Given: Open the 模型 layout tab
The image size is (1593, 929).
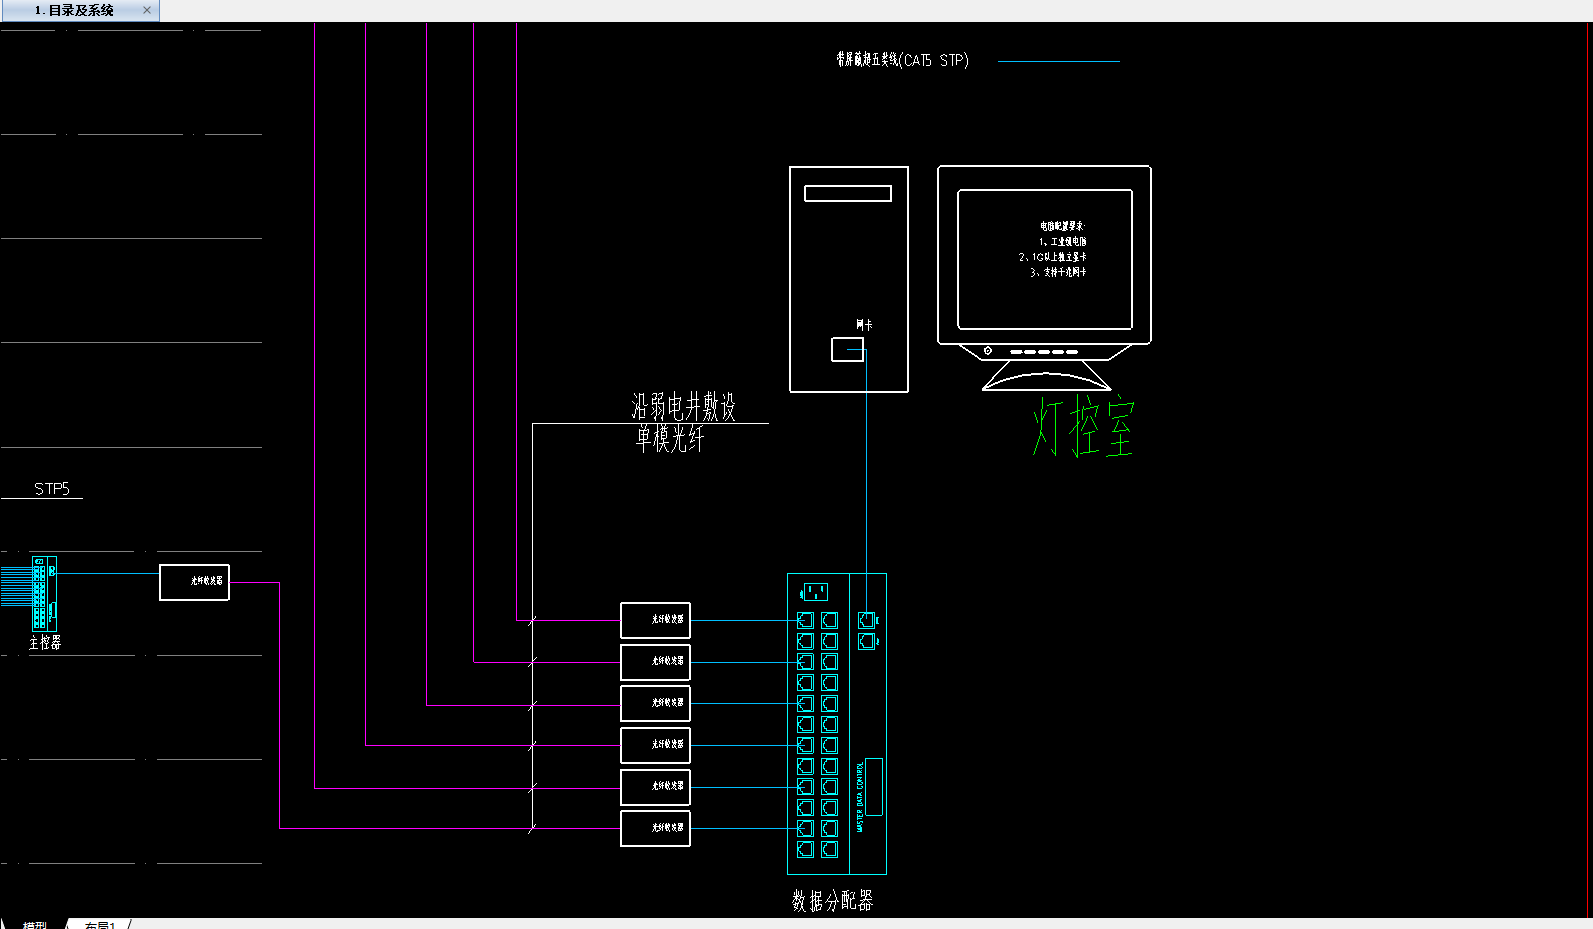Looking at the screenshot, I should 35,925.
